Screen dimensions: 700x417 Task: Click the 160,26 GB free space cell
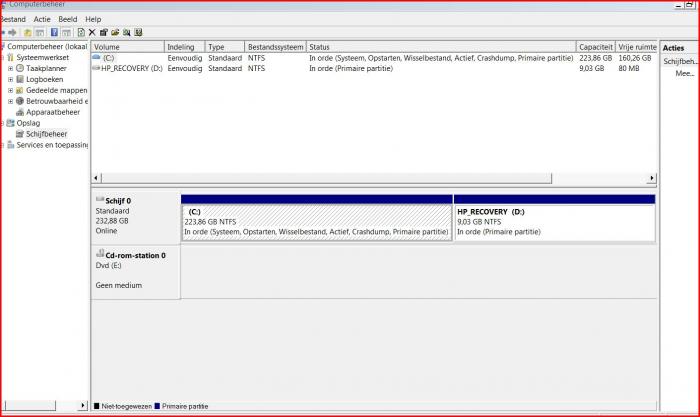pyautogui.click(x=635, y=58)
